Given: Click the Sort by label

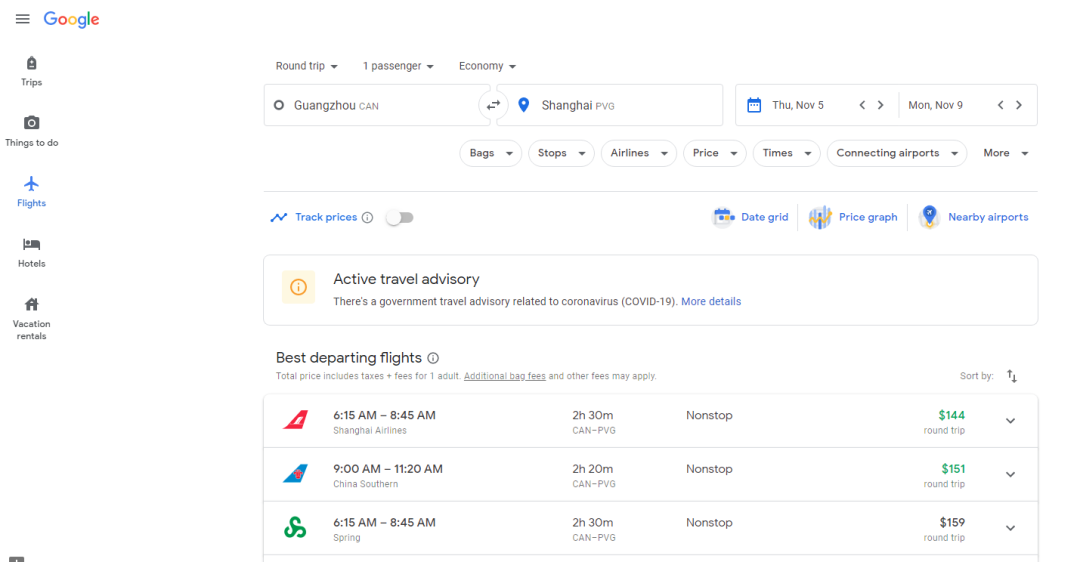Looking at the screenshot, I should 977,376.
